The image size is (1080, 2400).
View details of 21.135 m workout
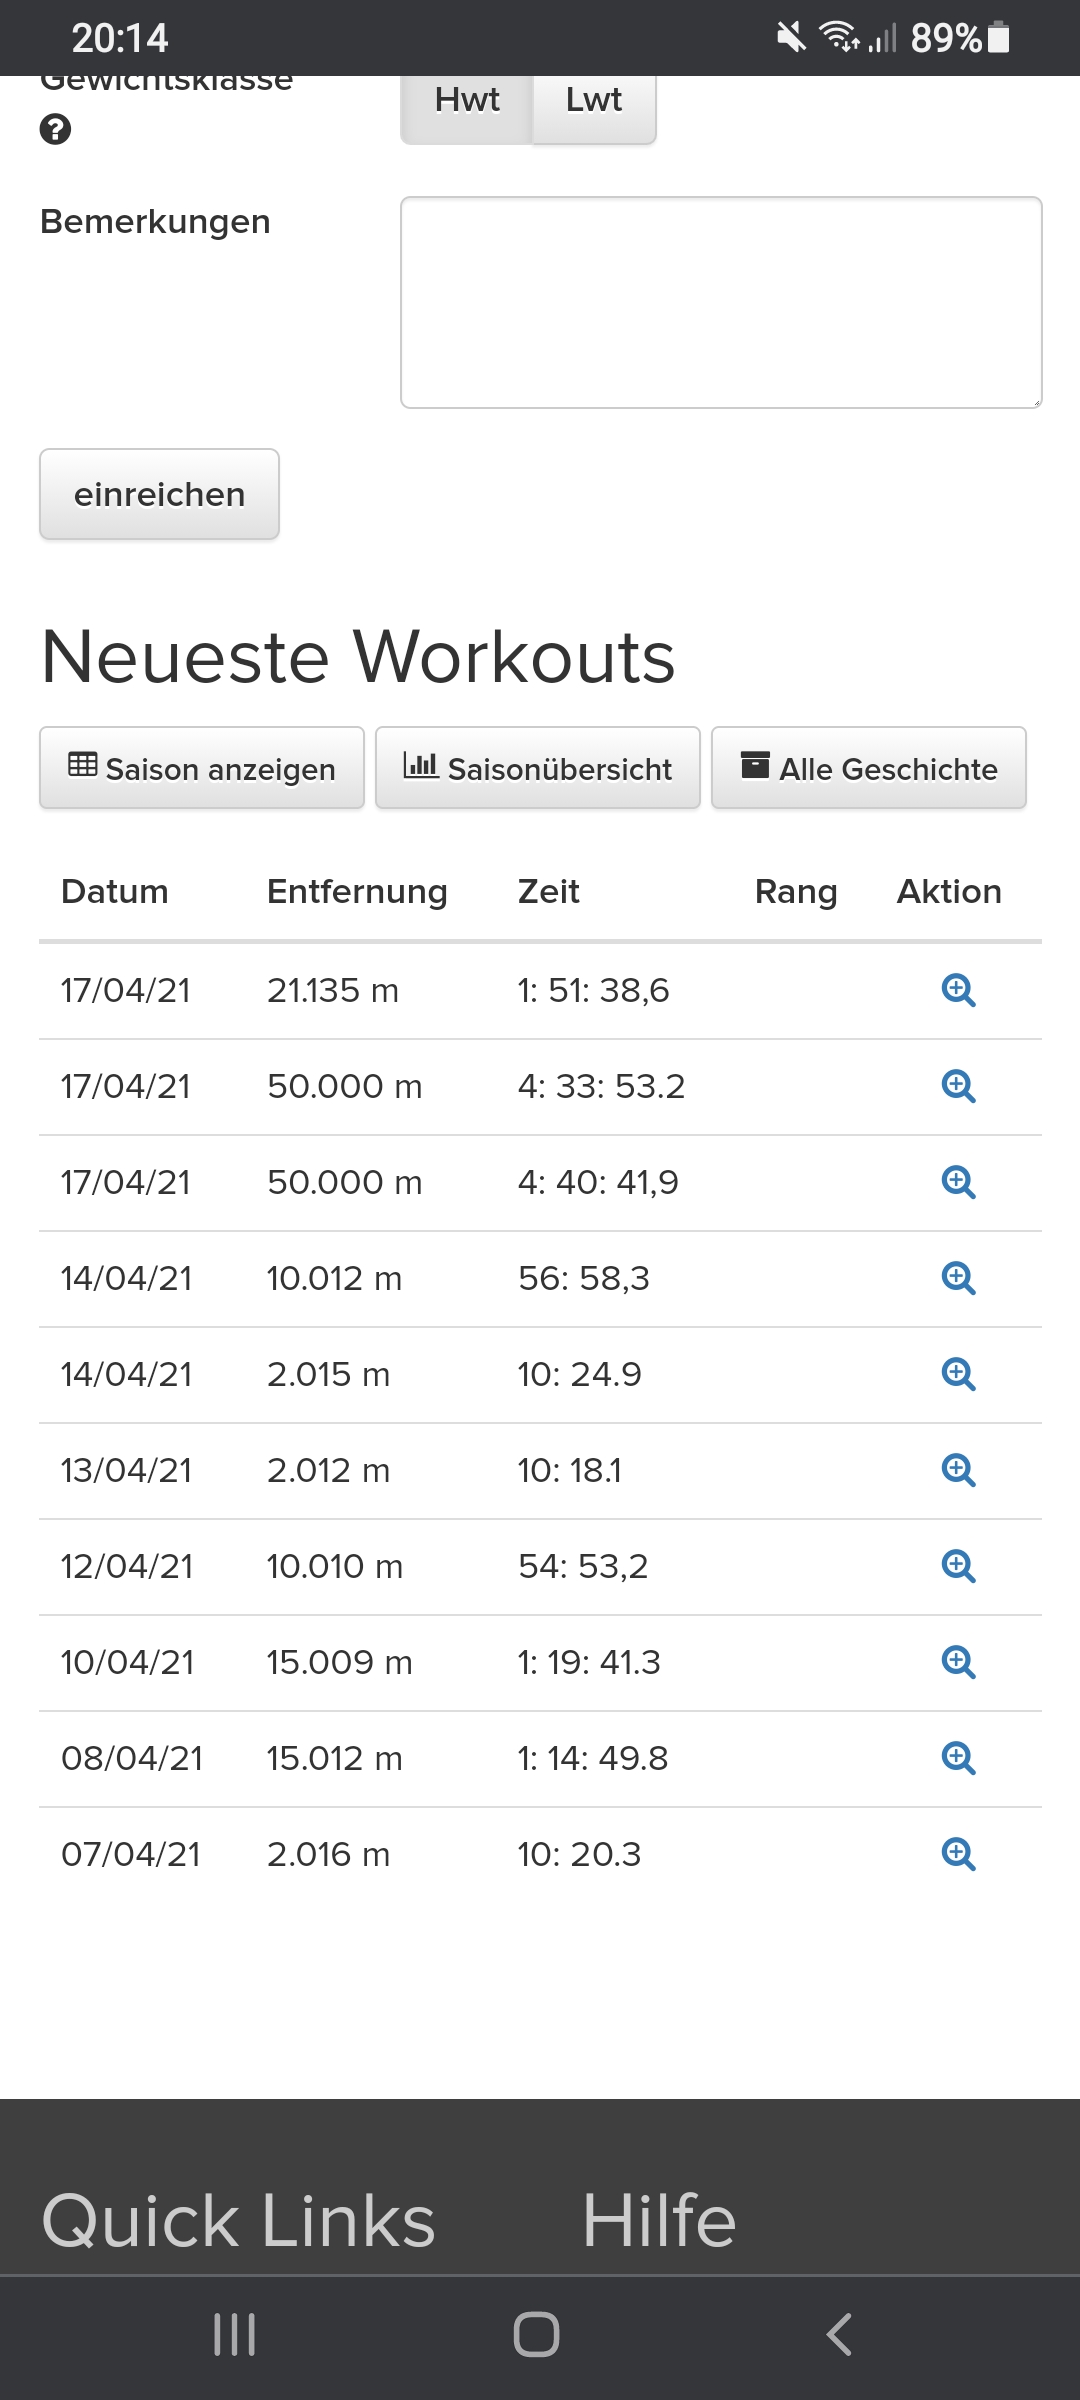(x=958, y=990)
